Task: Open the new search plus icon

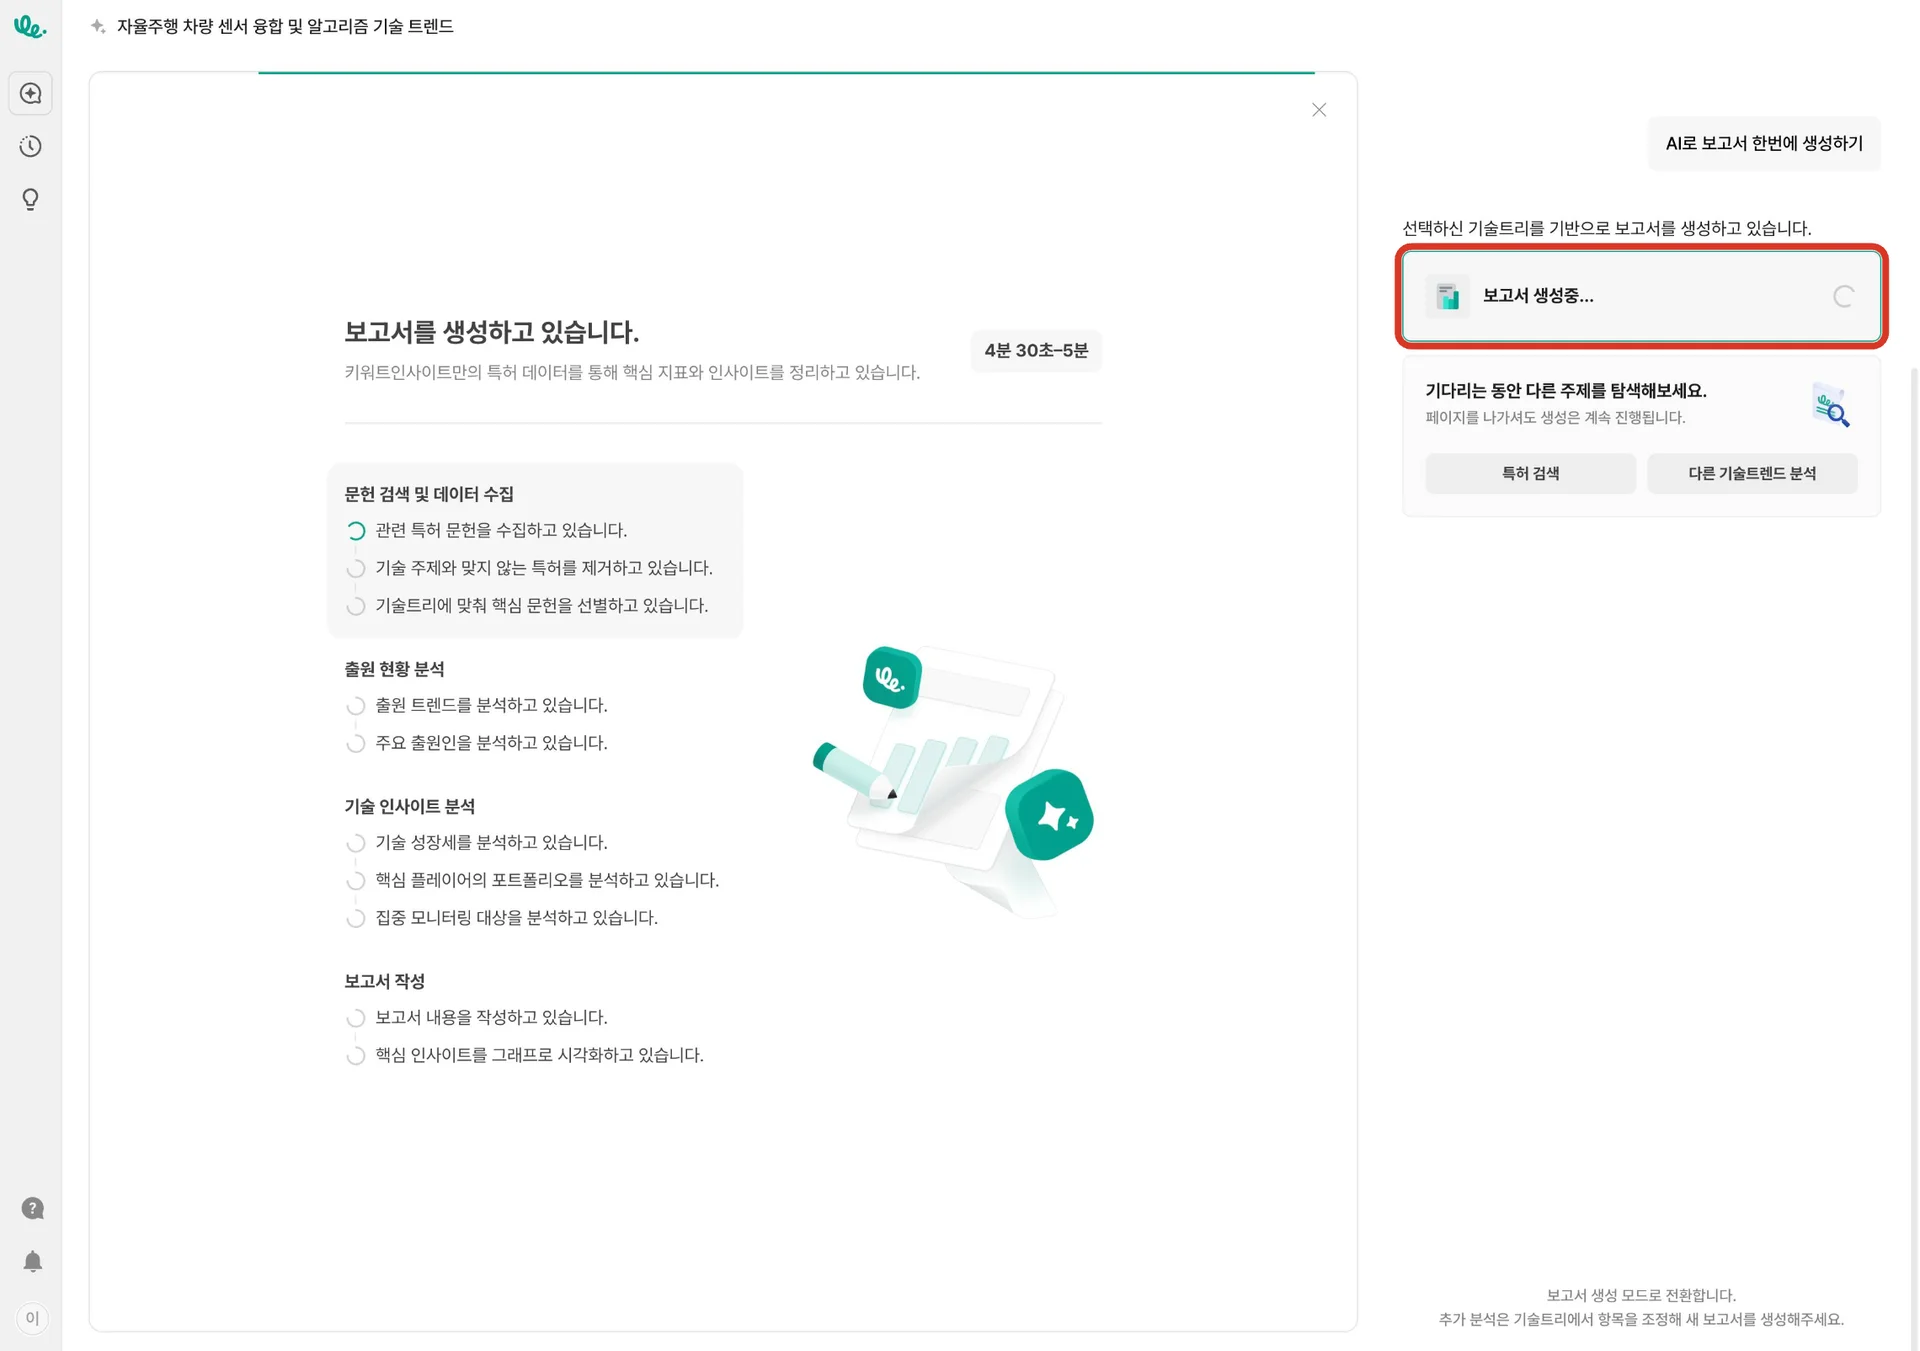Action: tap(31, 94)
